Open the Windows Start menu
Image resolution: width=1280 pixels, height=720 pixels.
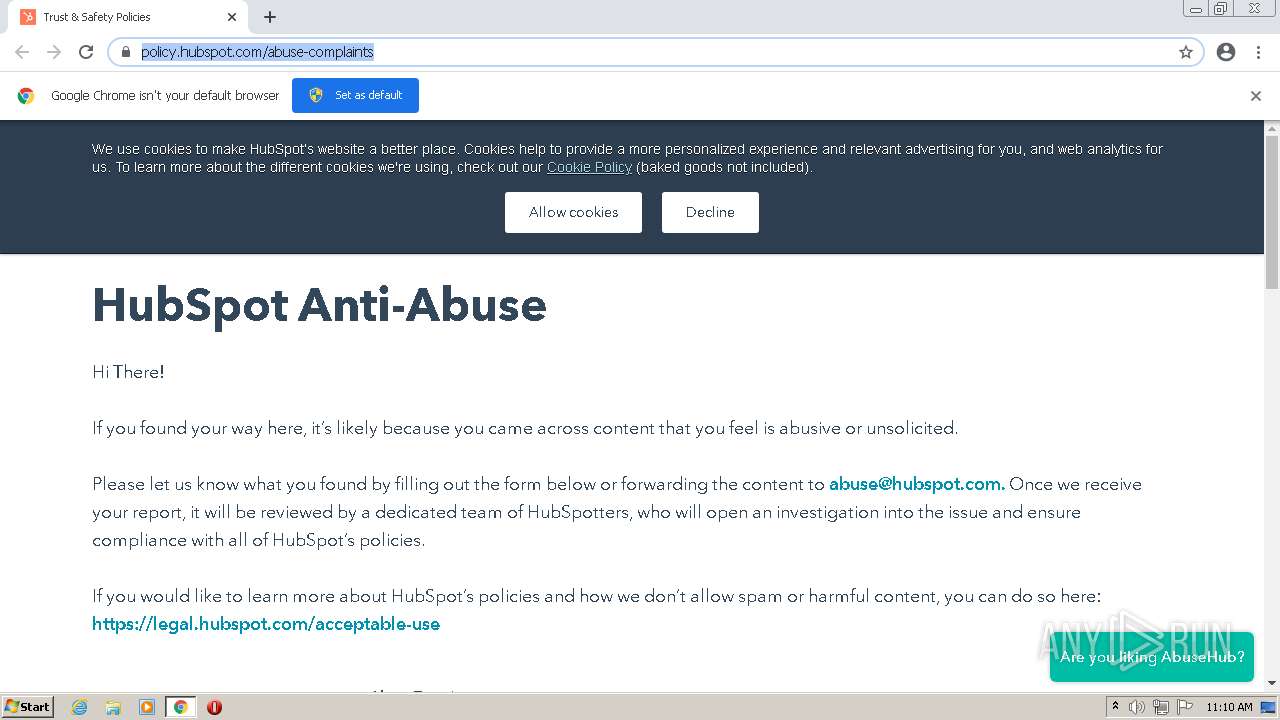click(x=27, y=707)
